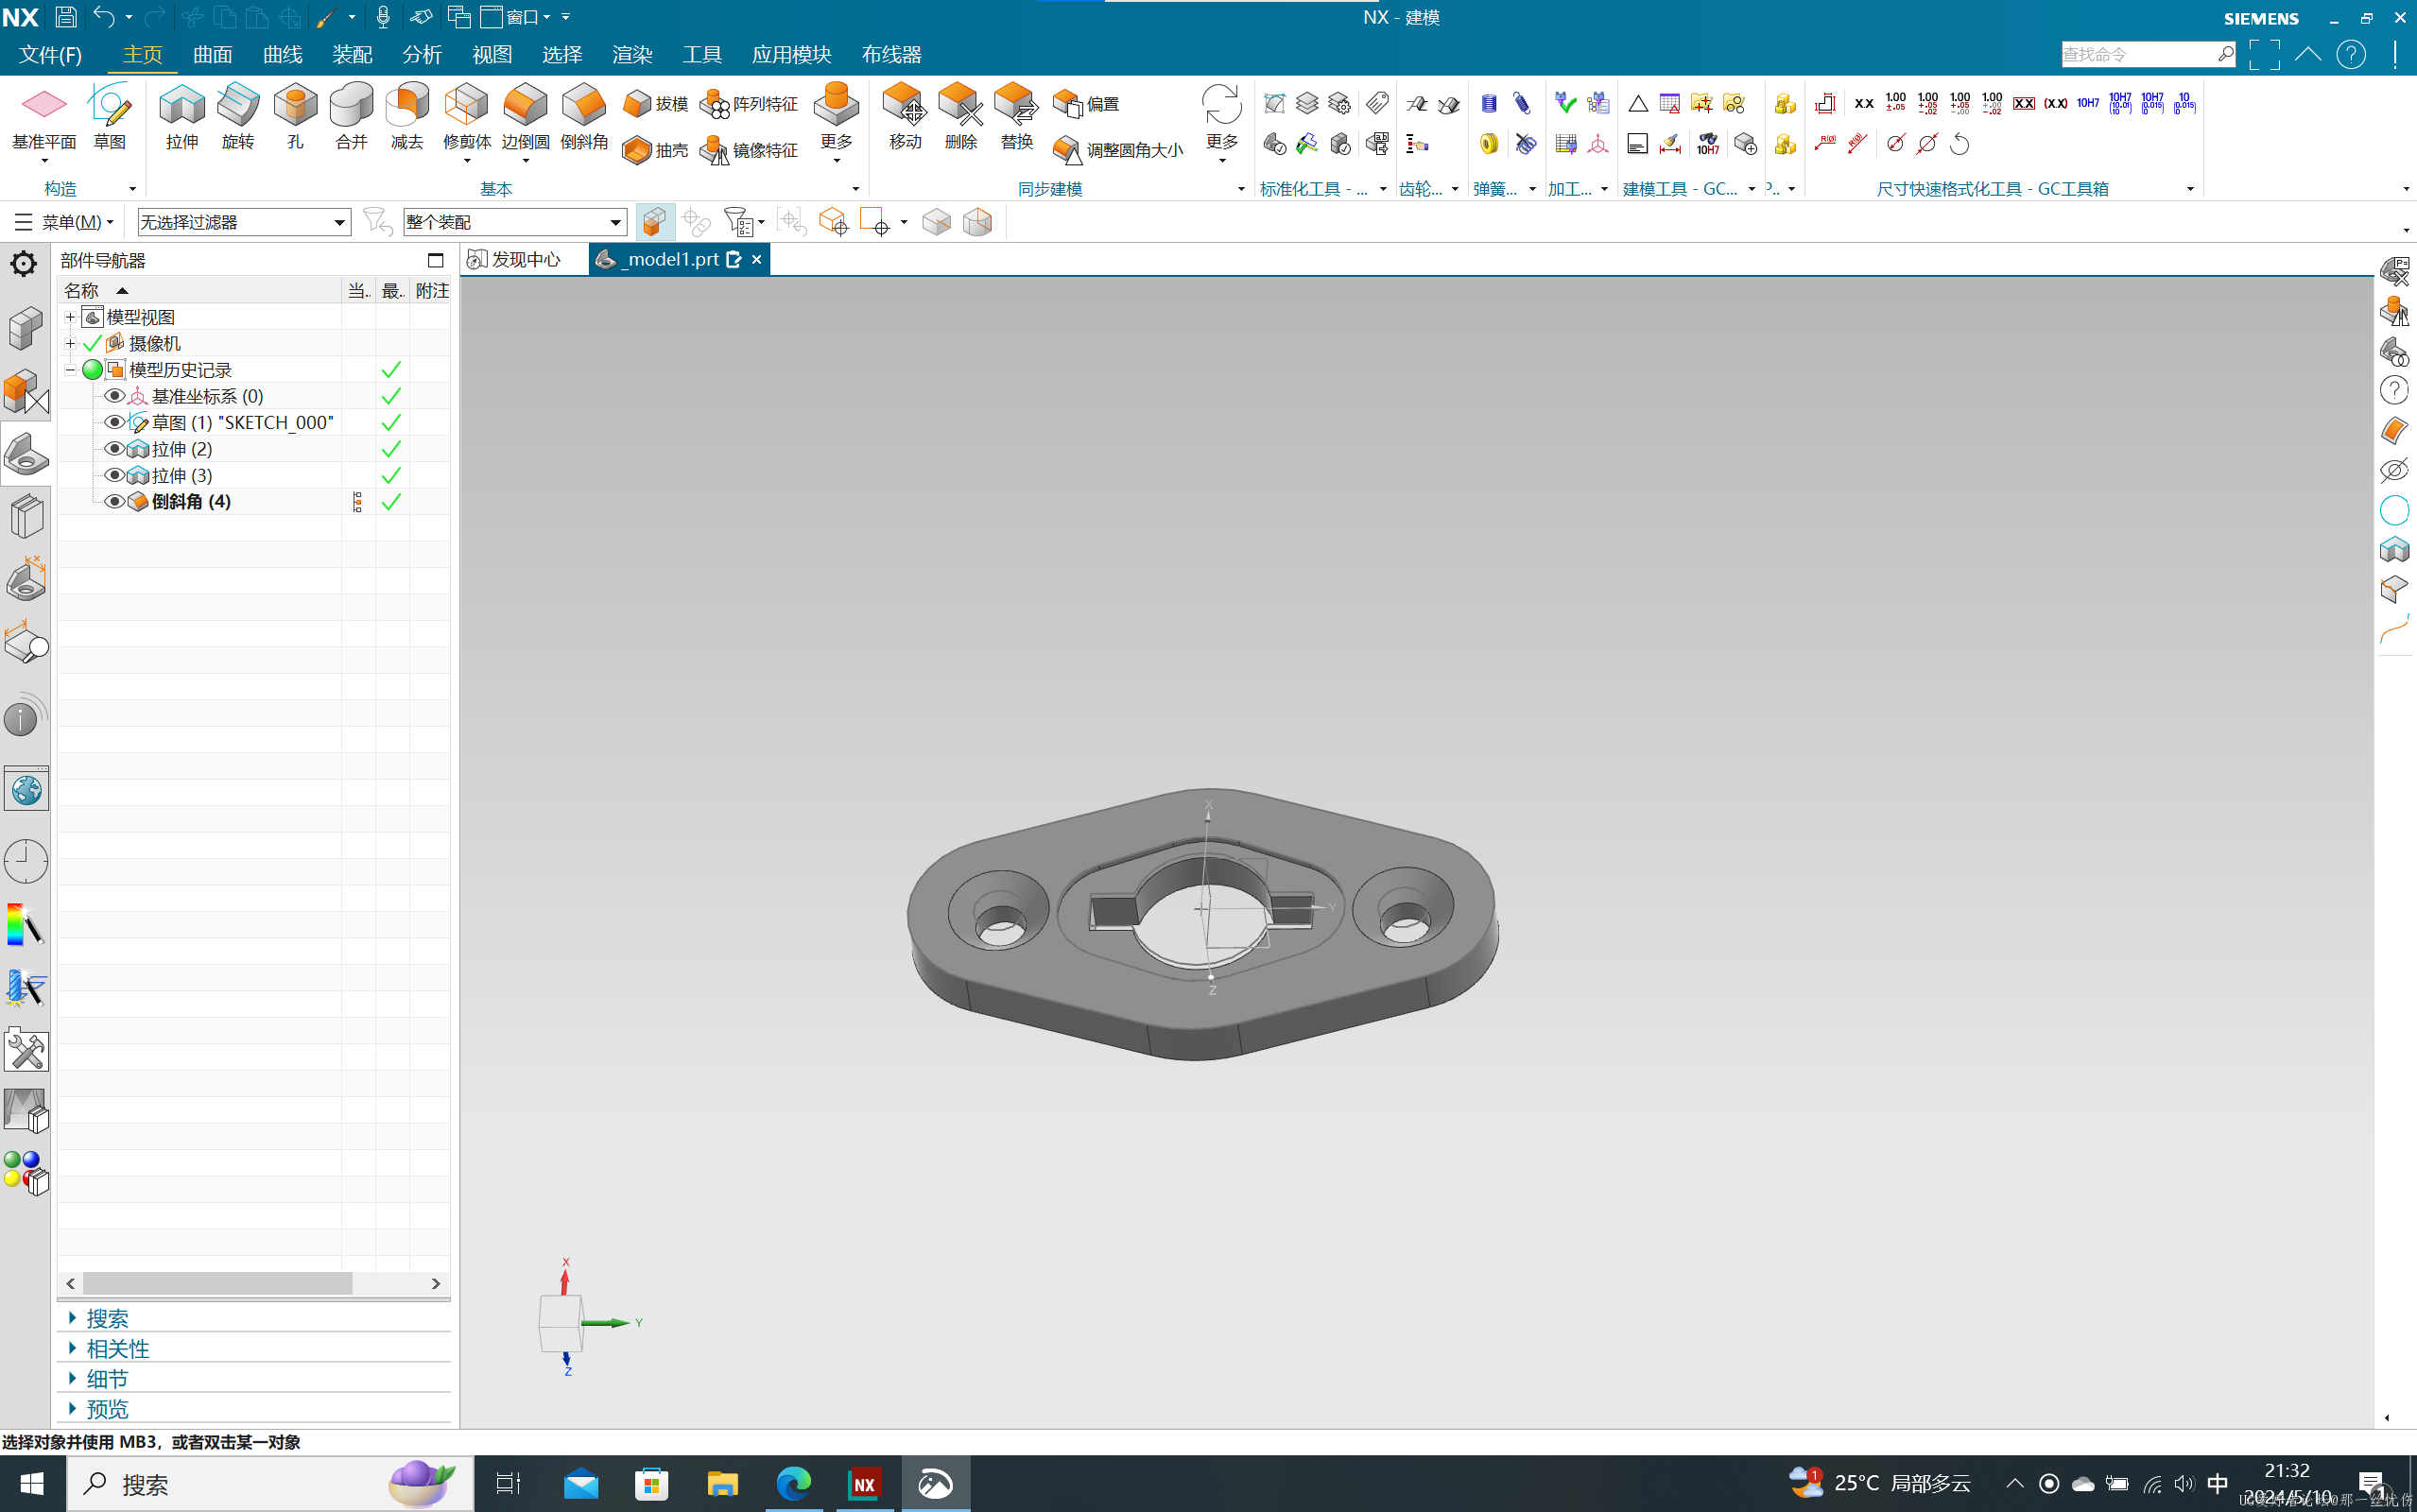Click 更多 in the 基本 group
The width and height of the screenshot is (2417, 1512).
[x=836, y=122]
